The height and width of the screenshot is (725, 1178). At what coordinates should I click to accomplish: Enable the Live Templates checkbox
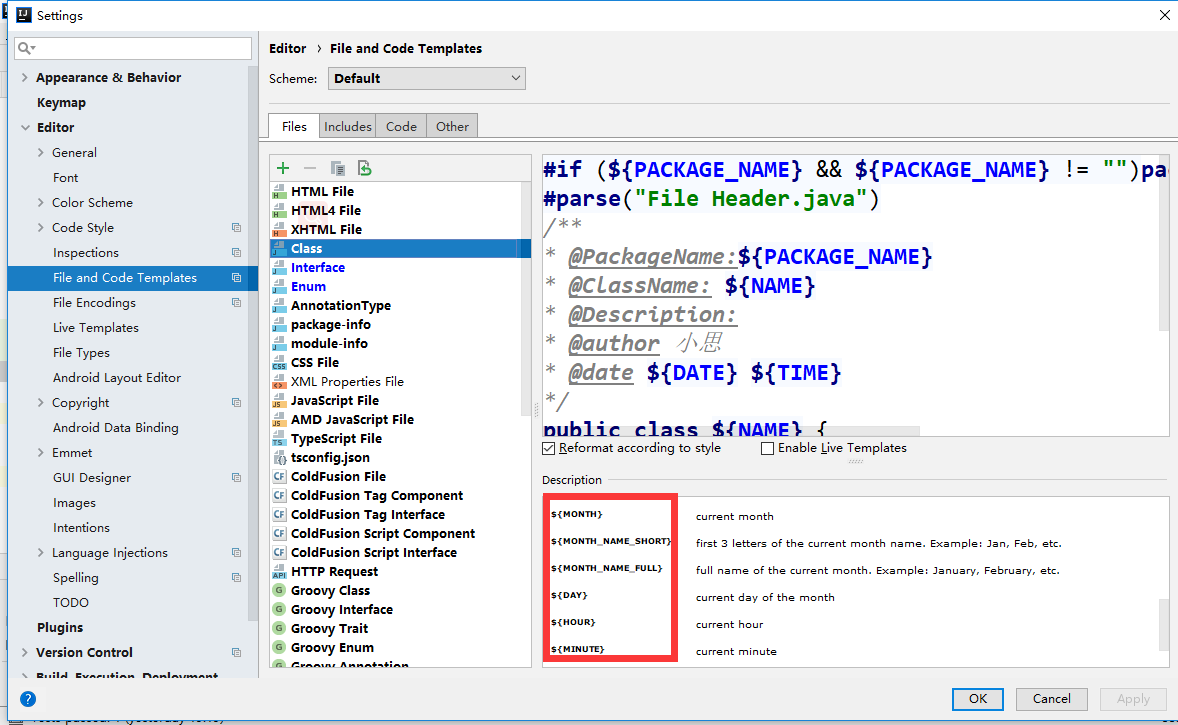tap(767, 449)
